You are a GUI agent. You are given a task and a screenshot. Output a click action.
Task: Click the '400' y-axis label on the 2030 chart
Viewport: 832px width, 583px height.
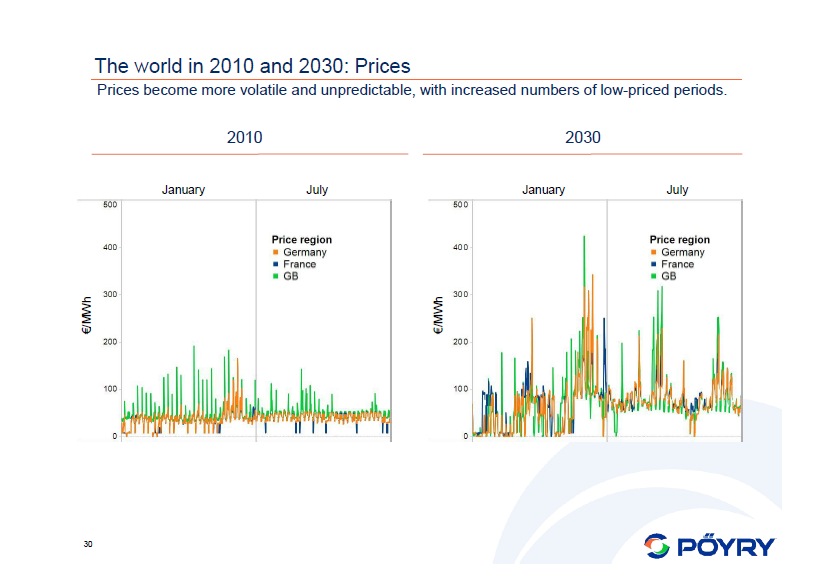461,247
